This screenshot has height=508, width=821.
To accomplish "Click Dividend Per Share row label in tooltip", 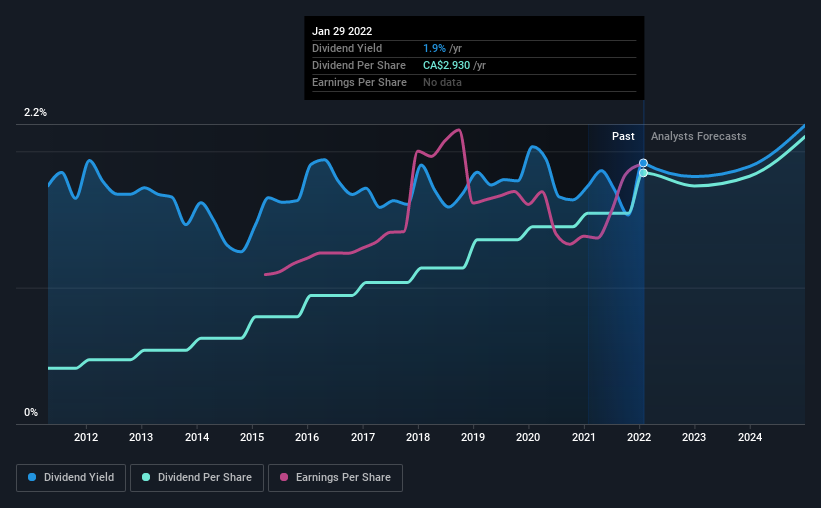I will (x=359, y=65).
